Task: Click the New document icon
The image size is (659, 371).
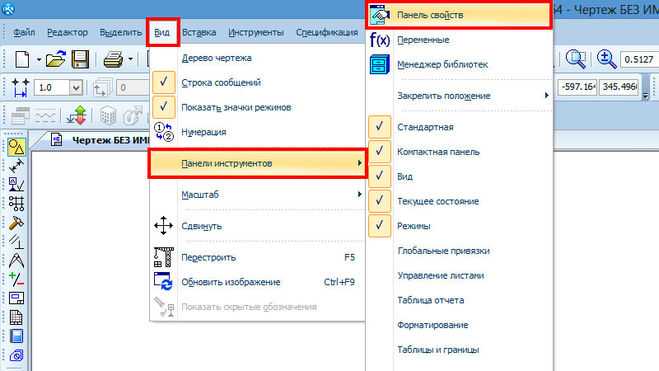Action: 22,59
